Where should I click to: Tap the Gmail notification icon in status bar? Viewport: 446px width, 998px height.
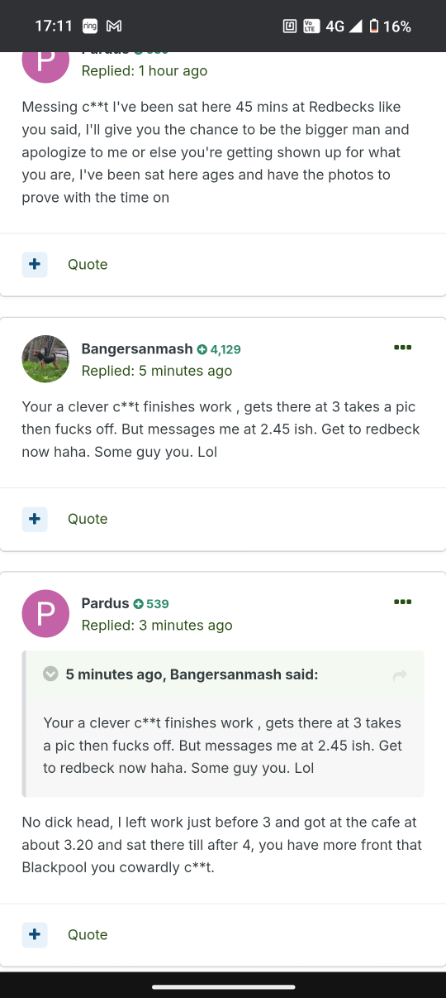(114, 26)
